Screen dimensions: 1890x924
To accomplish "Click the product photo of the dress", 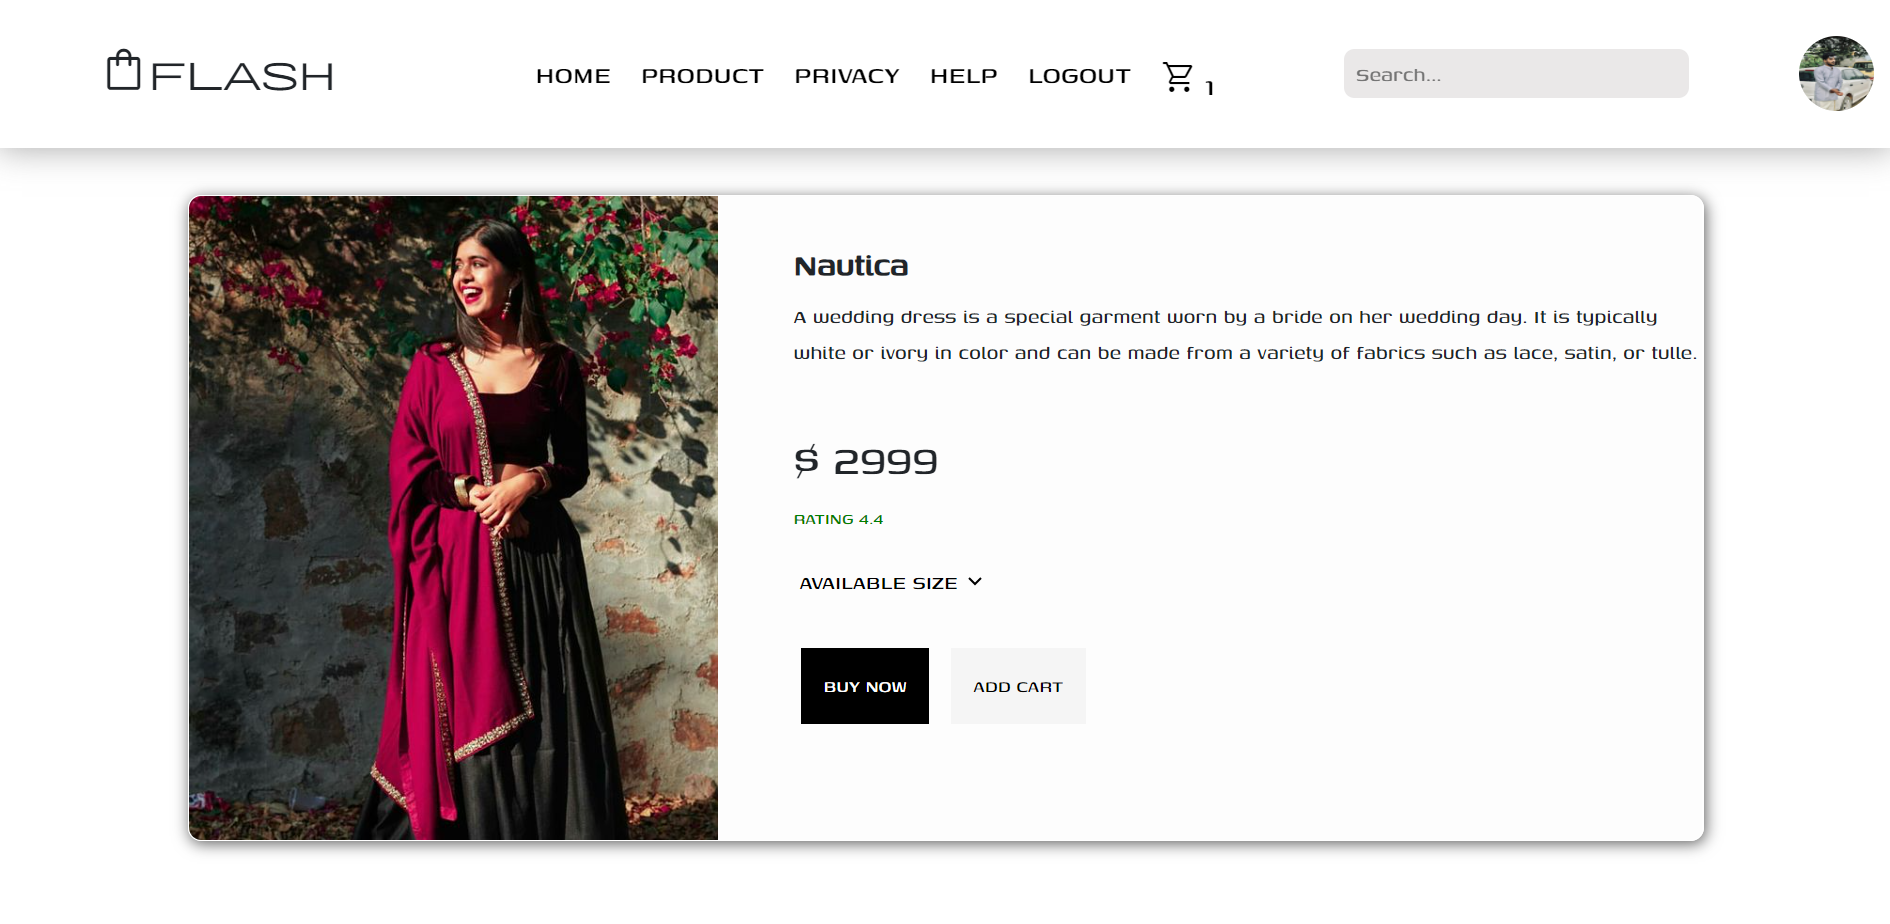I will click(453, 518).
